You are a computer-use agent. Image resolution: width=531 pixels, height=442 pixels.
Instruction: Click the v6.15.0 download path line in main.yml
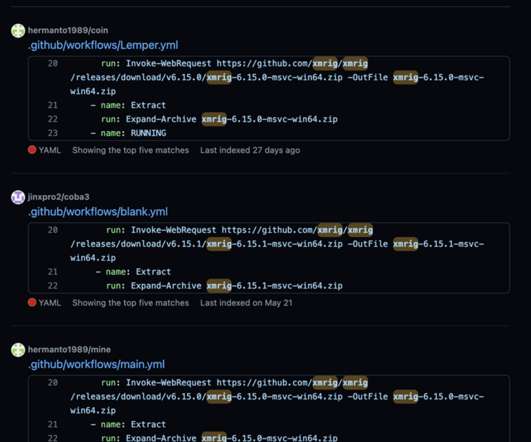(277, 396)
